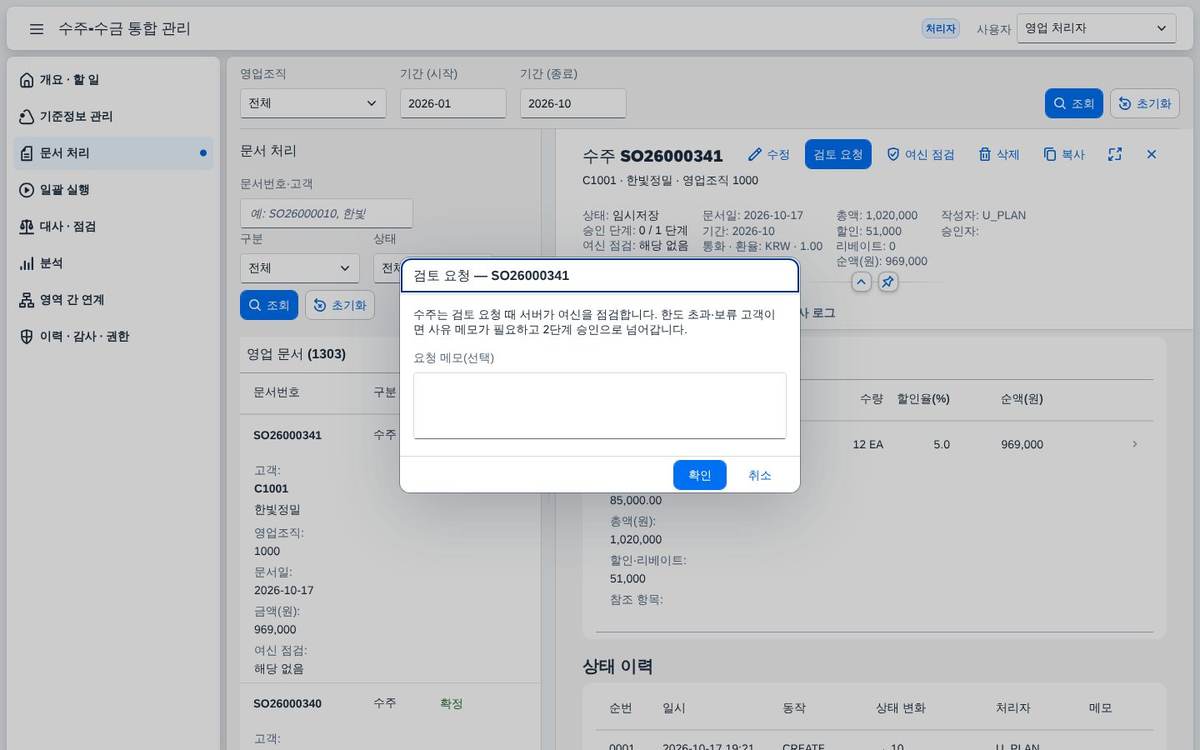This screenshot has width=1200, height=750.
Task: Click the 문서번호·고객 search input
Action: [326, 213]
